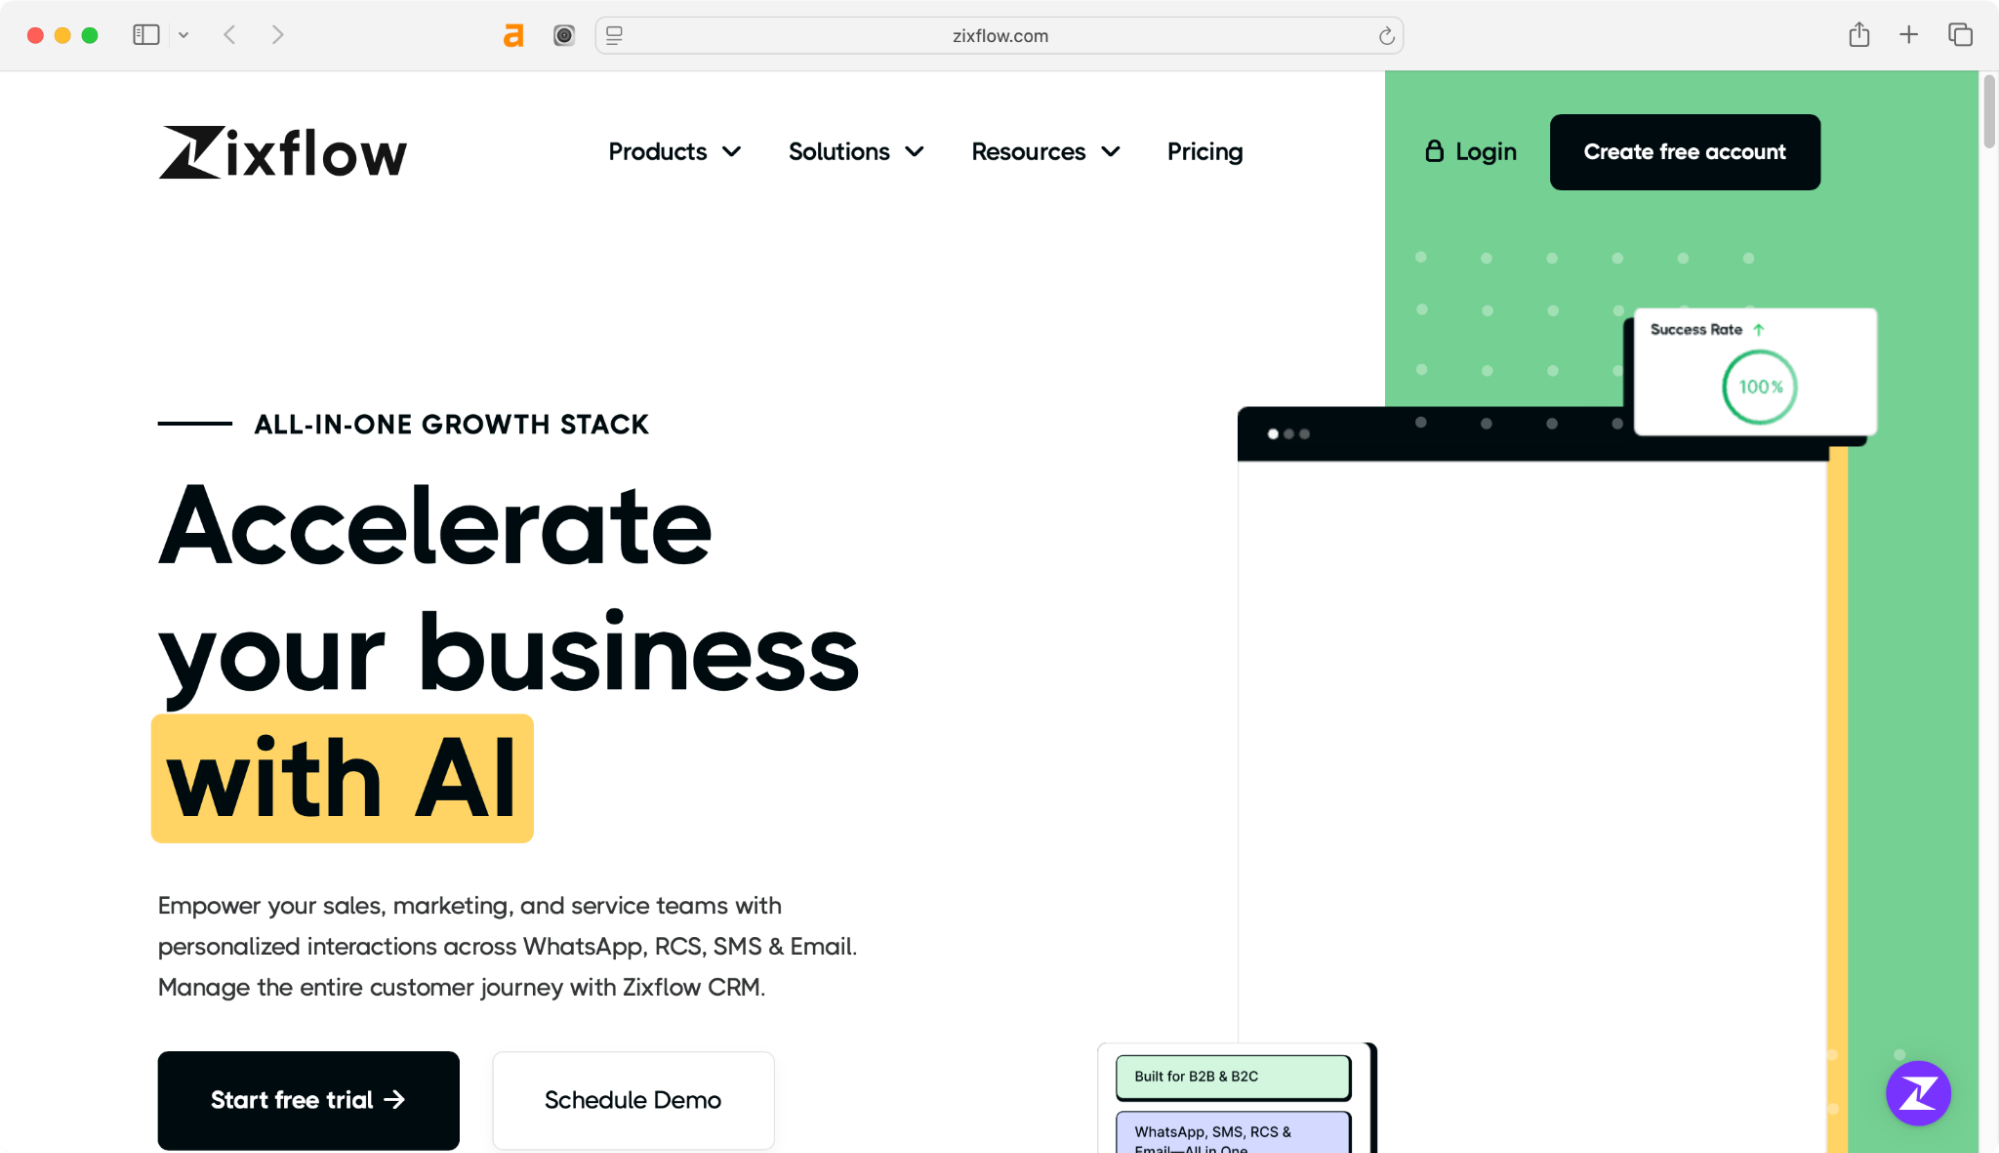Screen dimensions: 1999x1153
Task: Select the Pricing menu item
Action: [x=1204, y=151]
